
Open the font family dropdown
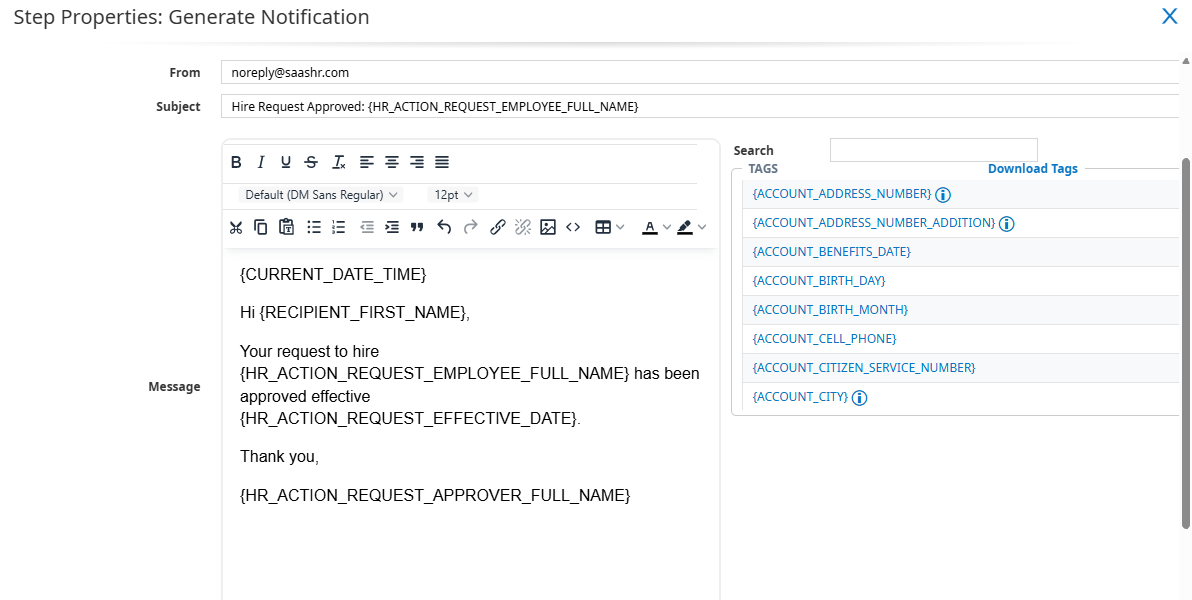[318, 194]
